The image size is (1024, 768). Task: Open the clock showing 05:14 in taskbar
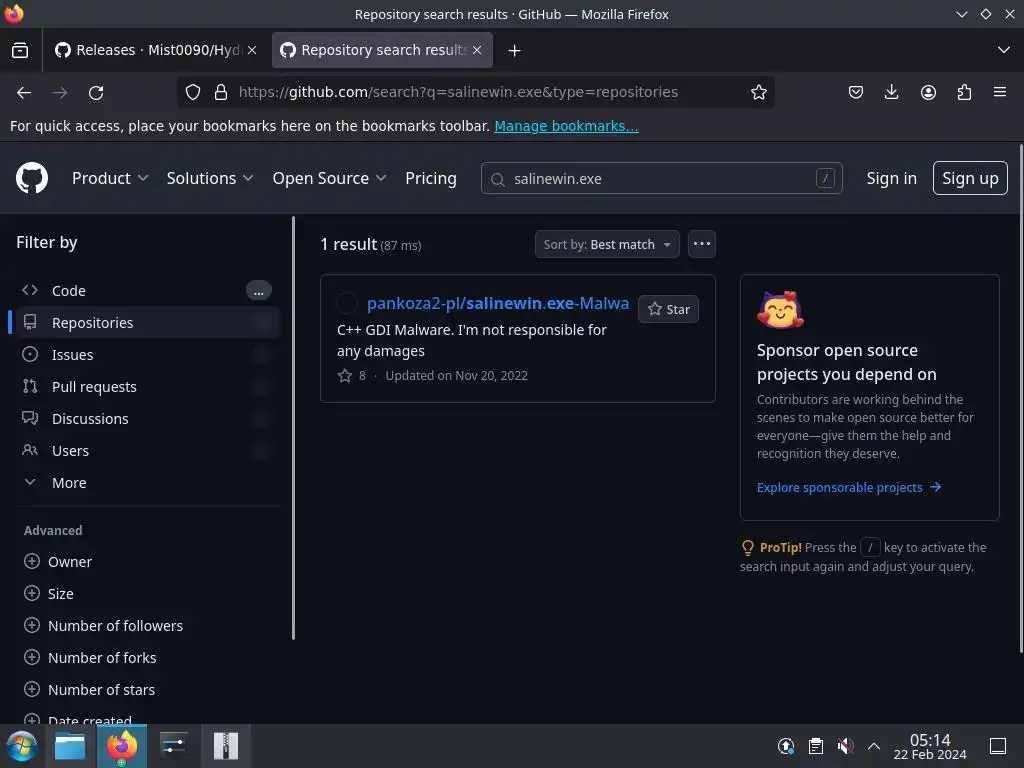pyautogui.click(x=930, y=746)
